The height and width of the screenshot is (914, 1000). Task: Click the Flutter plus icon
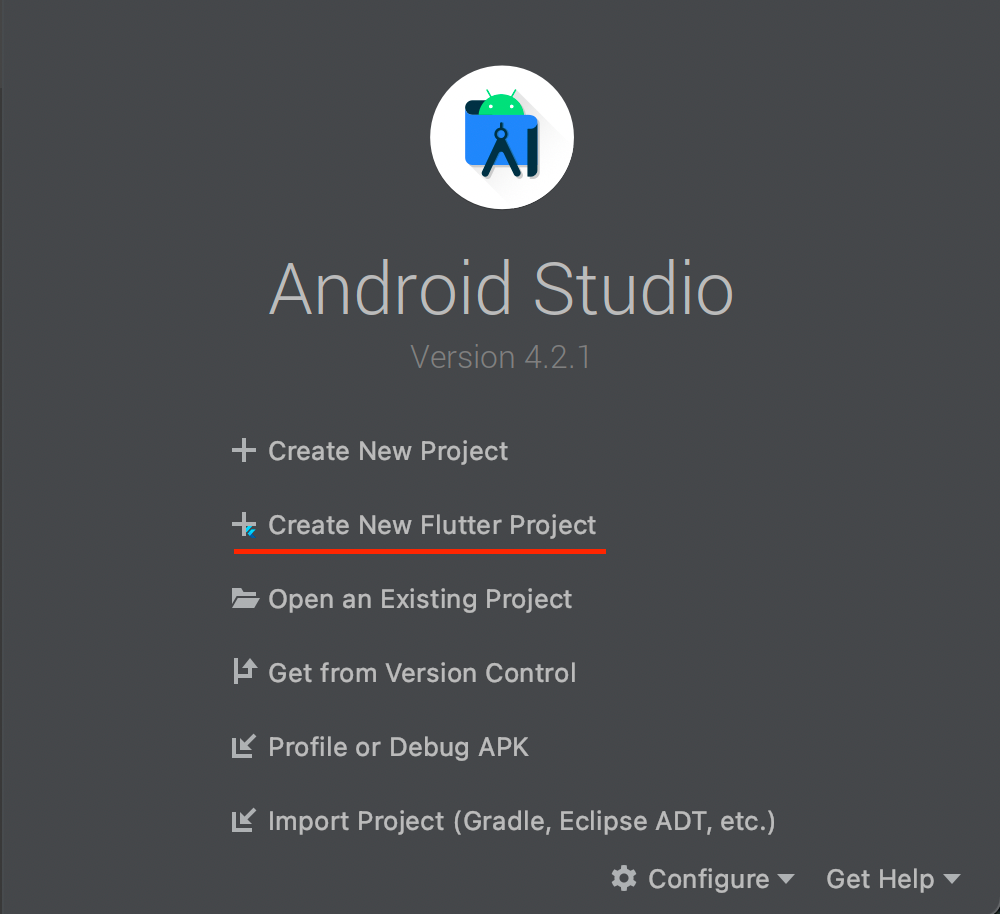point(244,525)
